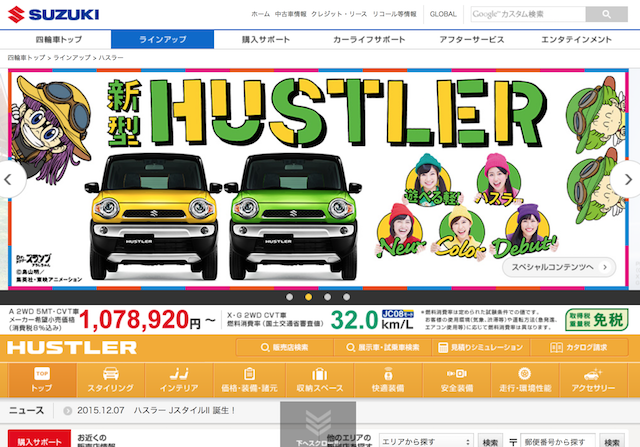Open エンタテインメント menu tab
The height and width of the screenshot is (447, 640).
point(576,40)
